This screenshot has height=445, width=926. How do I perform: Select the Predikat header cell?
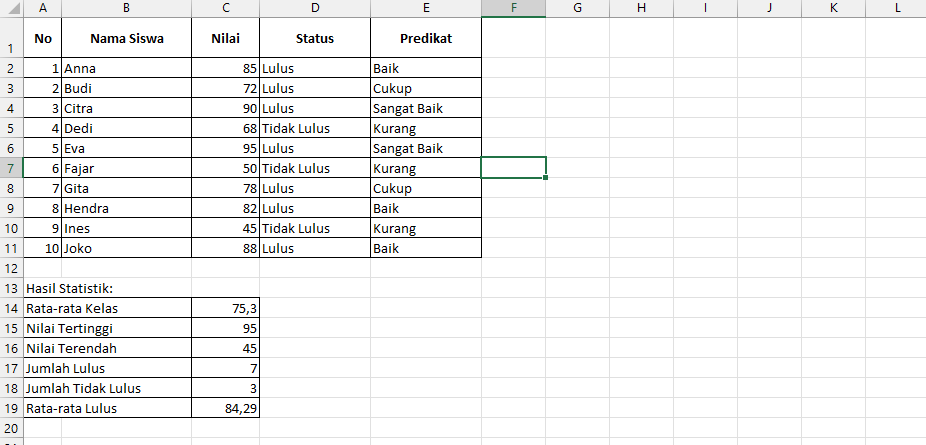pos(426,38)
